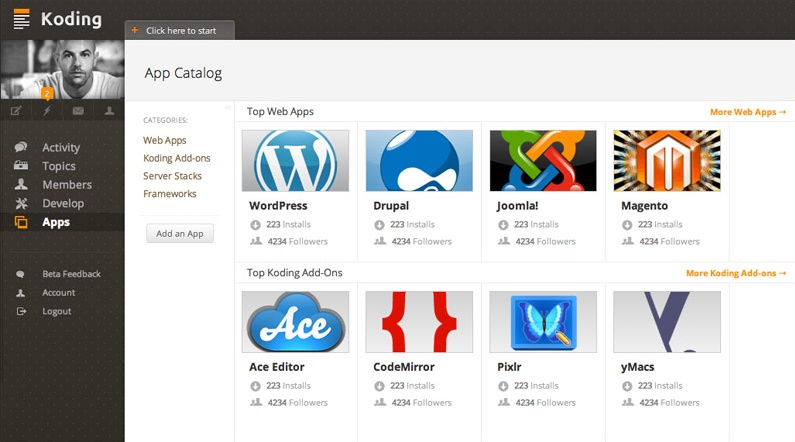Click the install icon under Magento
Screen dimensions: 795x442
(627, 225)
